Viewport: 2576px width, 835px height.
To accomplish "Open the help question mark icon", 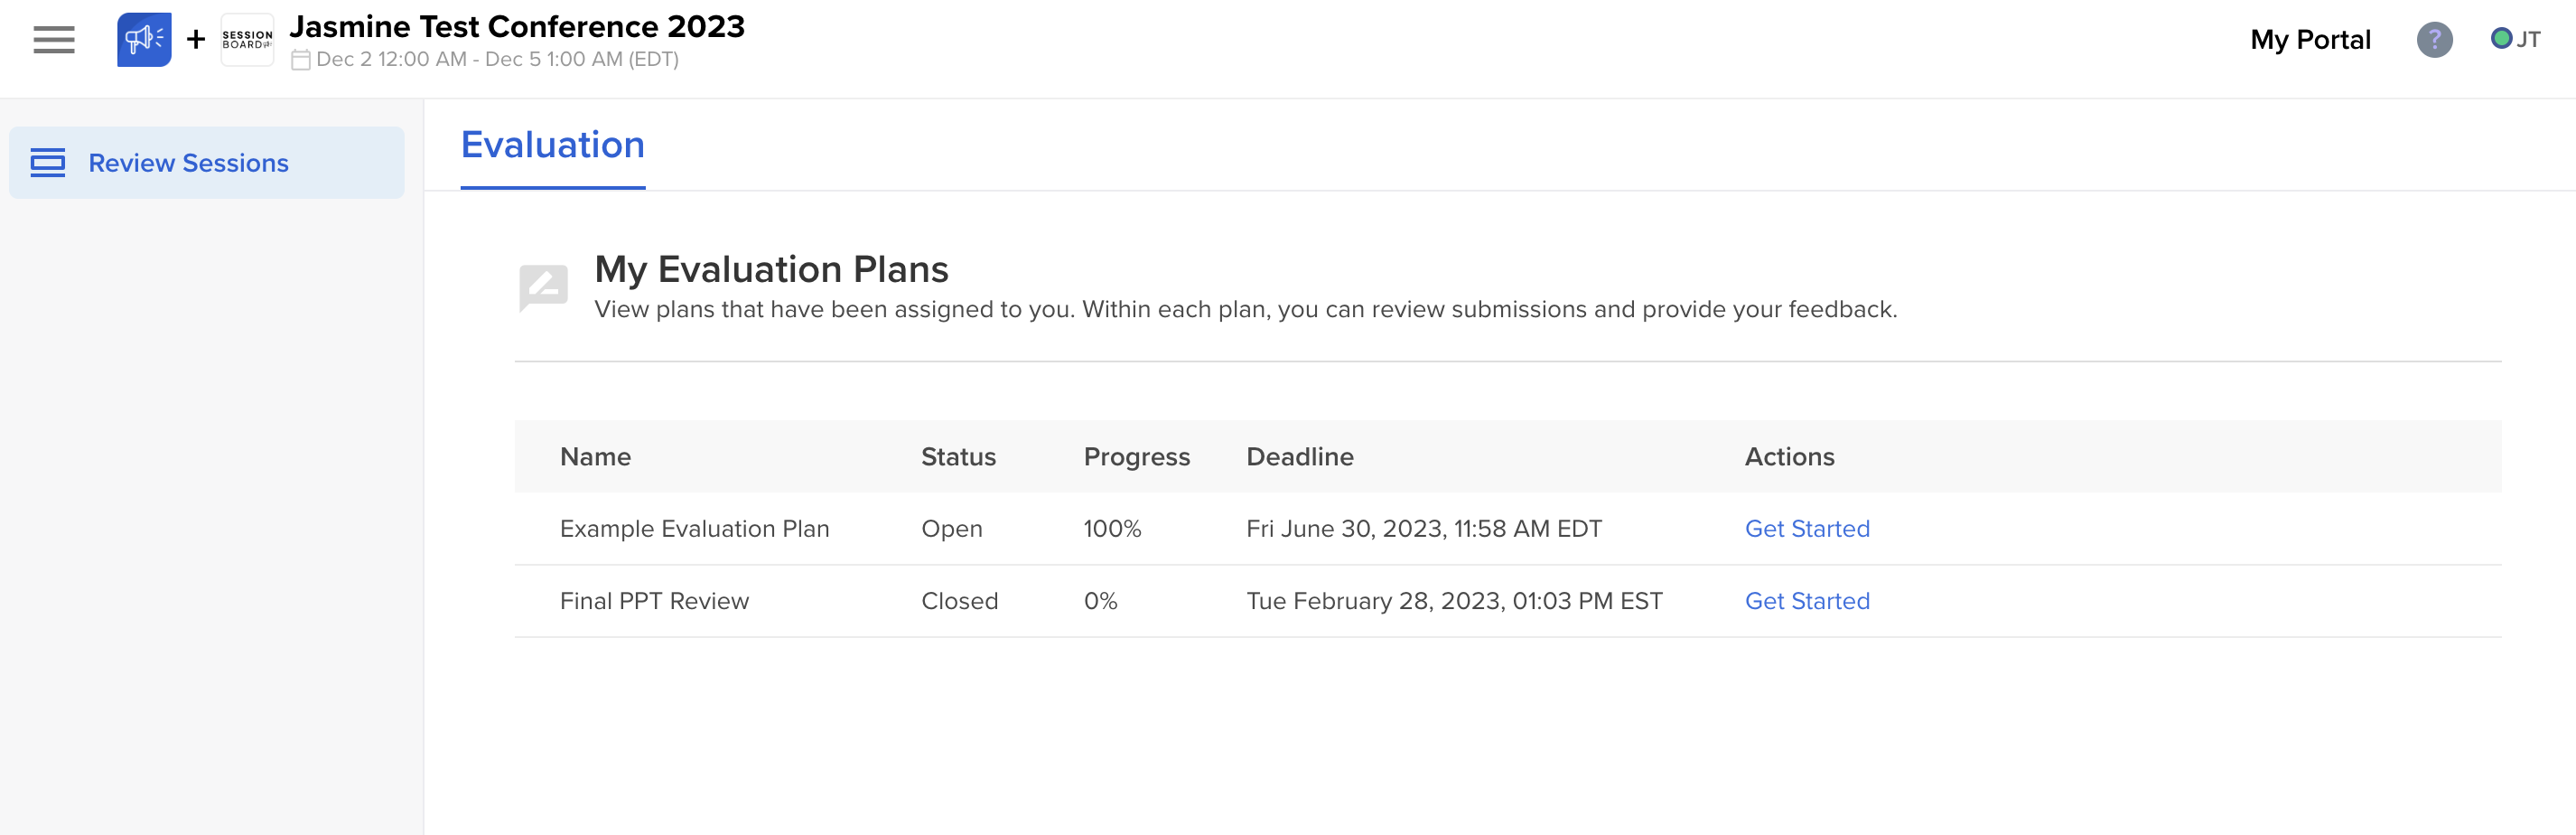I will tap(2434, 40).
